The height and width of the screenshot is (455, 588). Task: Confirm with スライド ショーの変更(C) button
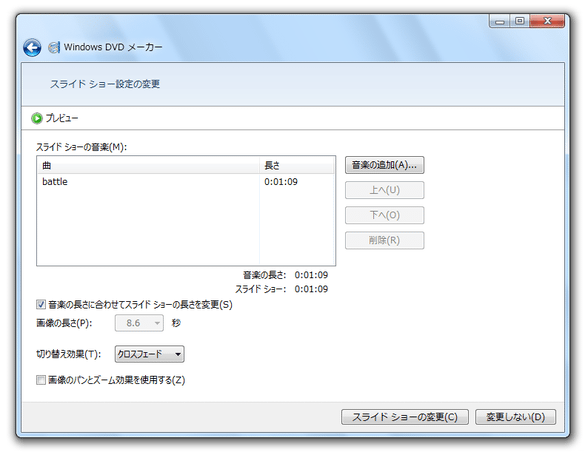pyautogui.click(x=405, y=417)
